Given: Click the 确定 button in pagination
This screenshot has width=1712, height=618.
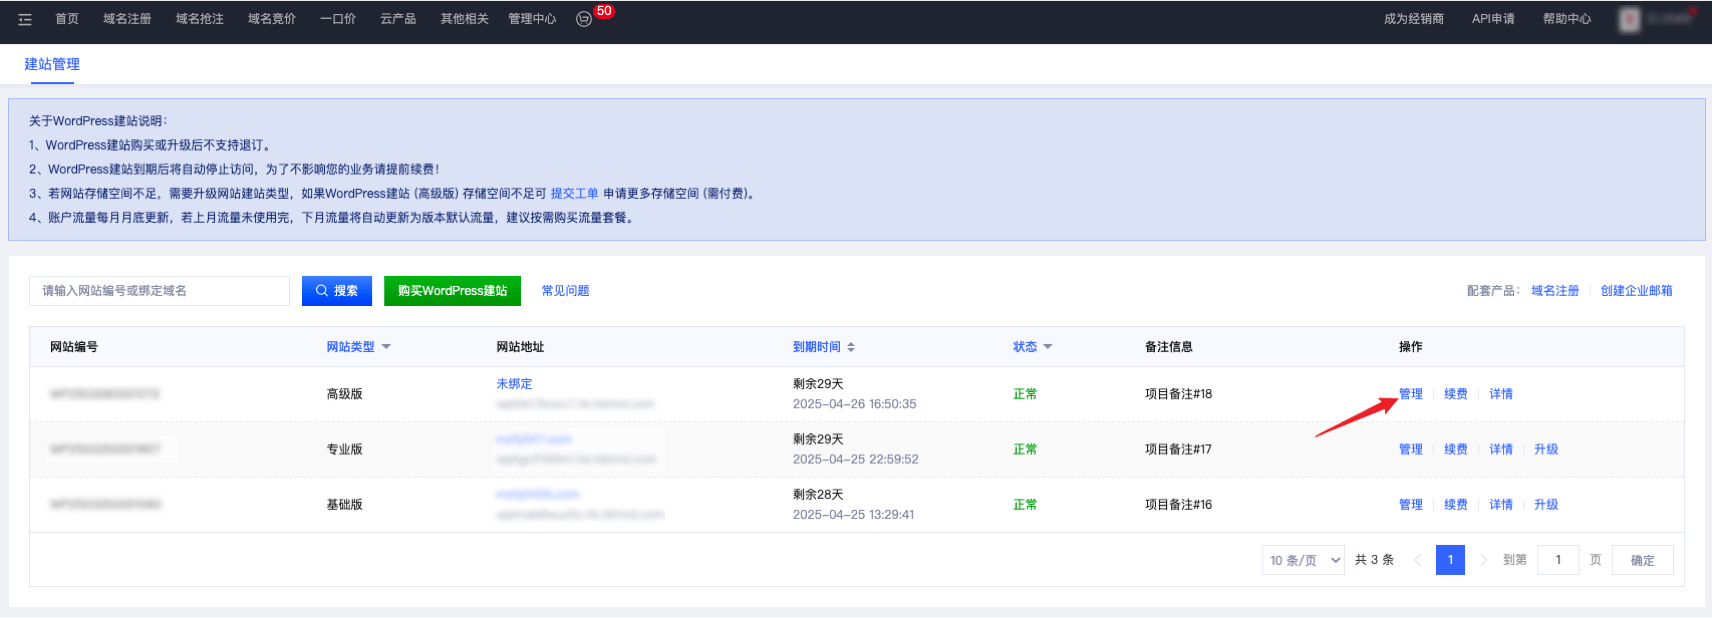Looking at the screenshot, I should 1642,560.
